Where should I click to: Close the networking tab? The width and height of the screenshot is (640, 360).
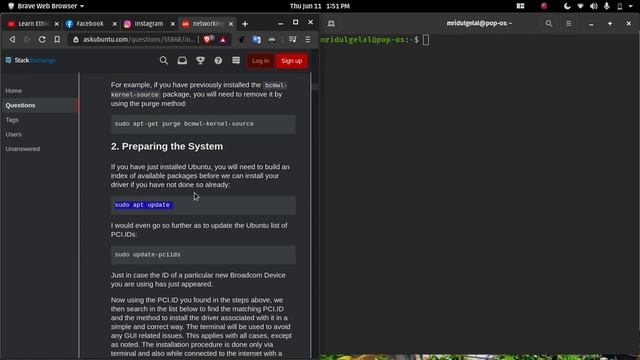point(231,24)
